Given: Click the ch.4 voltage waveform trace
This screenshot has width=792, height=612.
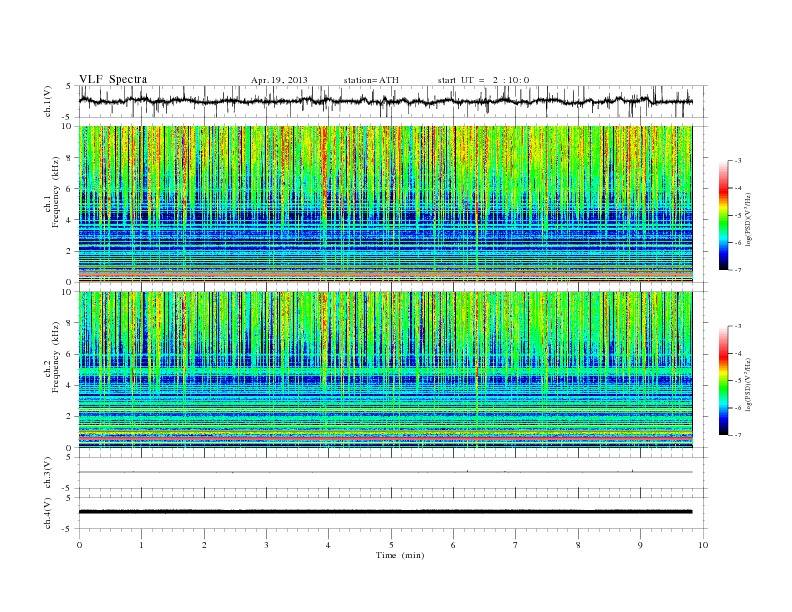Looking at the screenshot, I should (x=385, y=512).
